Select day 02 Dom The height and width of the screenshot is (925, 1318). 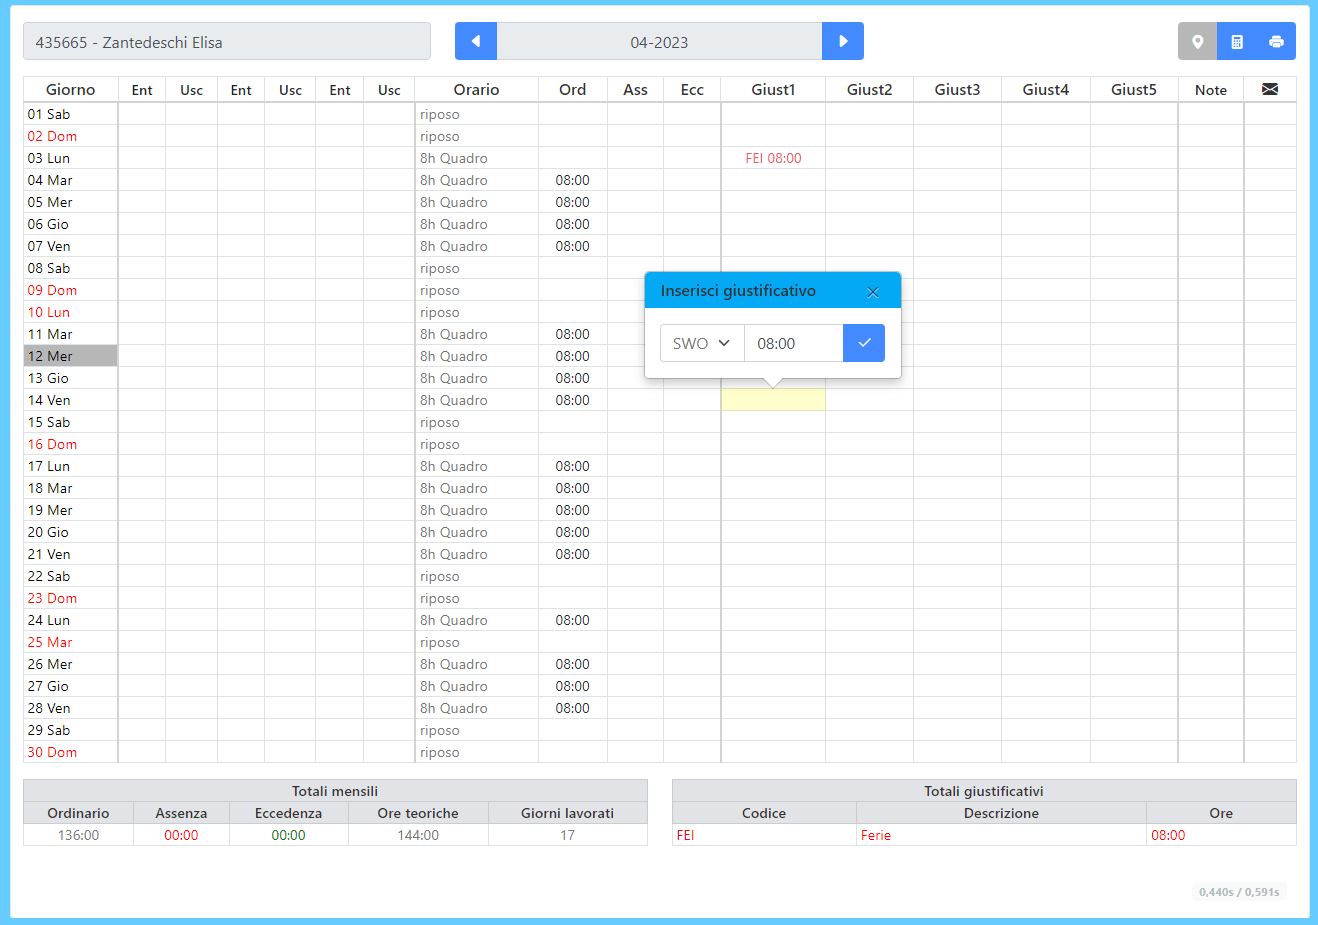[70, 136]
